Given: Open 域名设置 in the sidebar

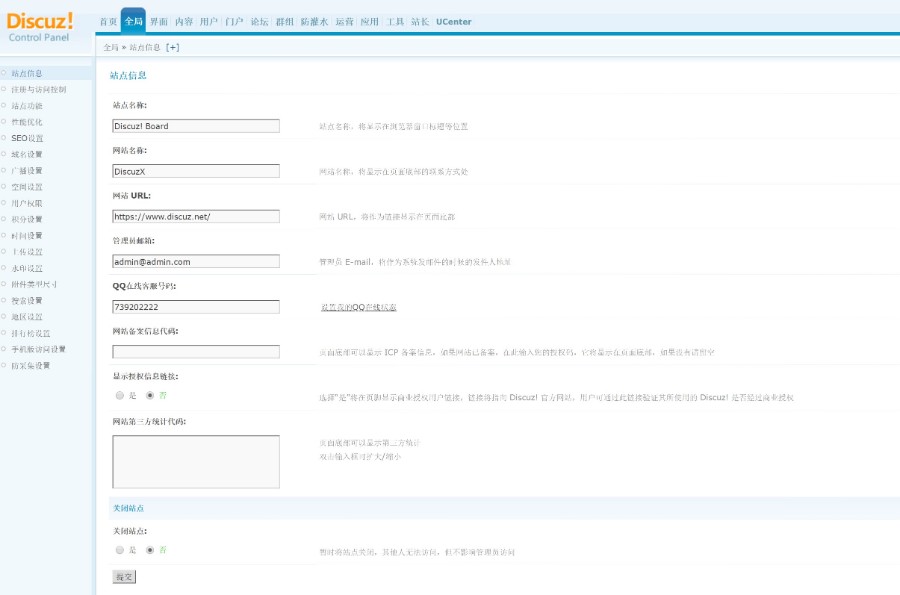Looking at the screenshot, I should 27,154.
